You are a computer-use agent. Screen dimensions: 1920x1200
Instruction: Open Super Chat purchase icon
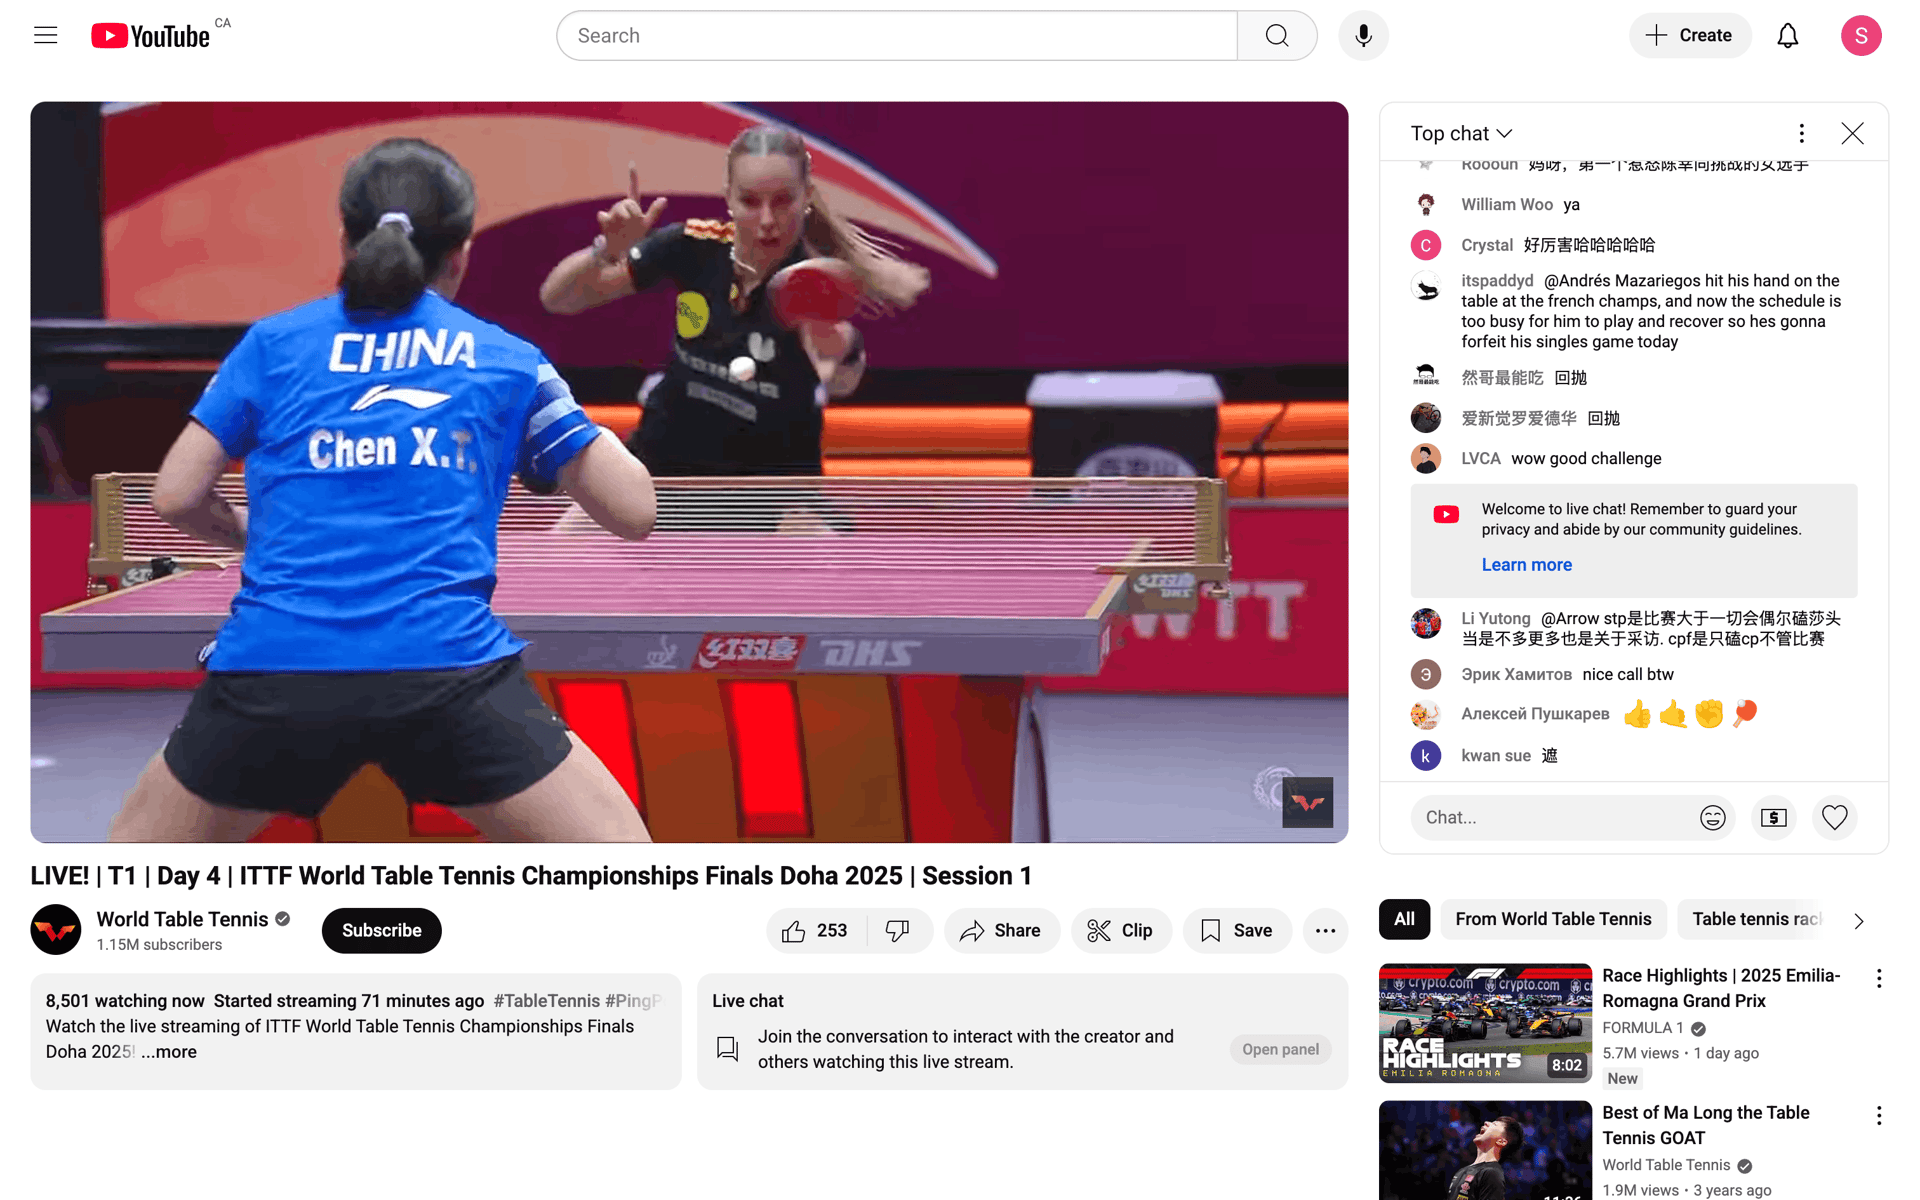(1774, 818)
